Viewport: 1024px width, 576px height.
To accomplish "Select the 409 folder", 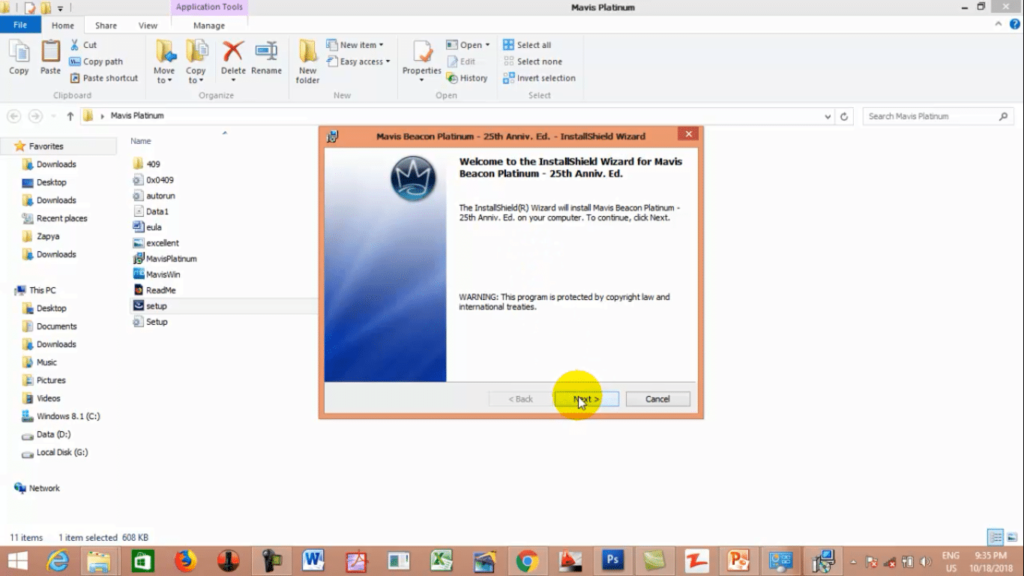I will point(146,164).
